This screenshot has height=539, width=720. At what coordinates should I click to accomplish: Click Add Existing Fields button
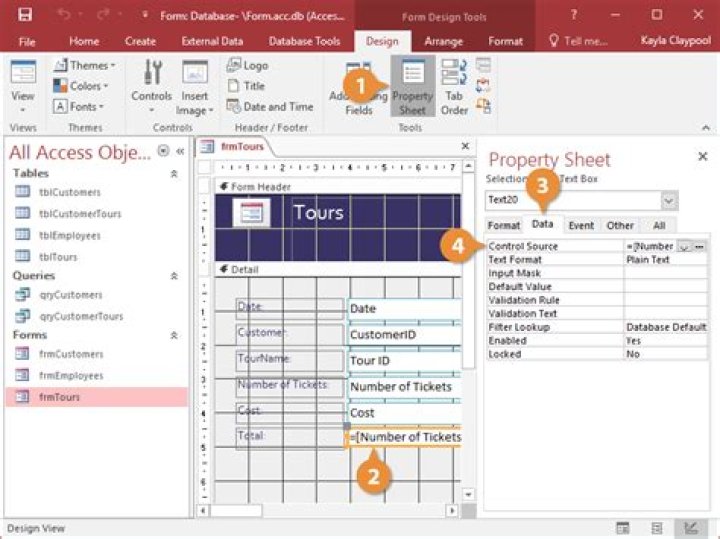click(359, 87)
